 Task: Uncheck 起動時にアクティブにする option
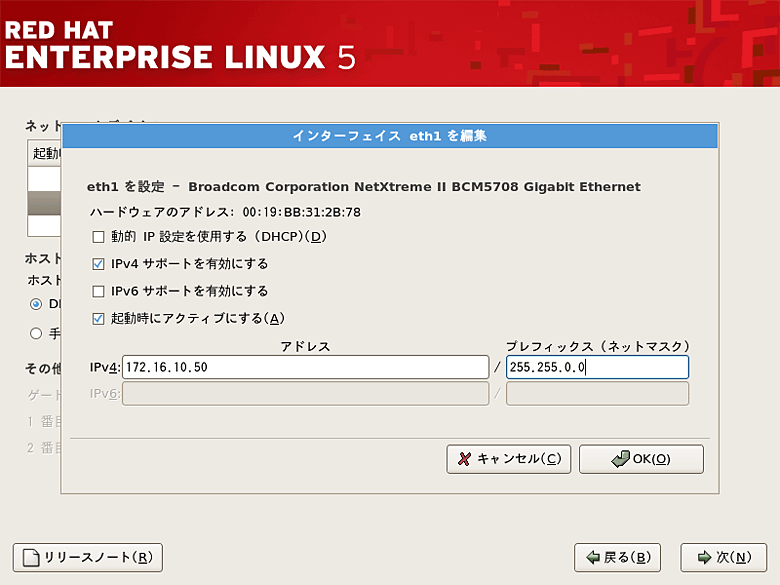[98, 318]
